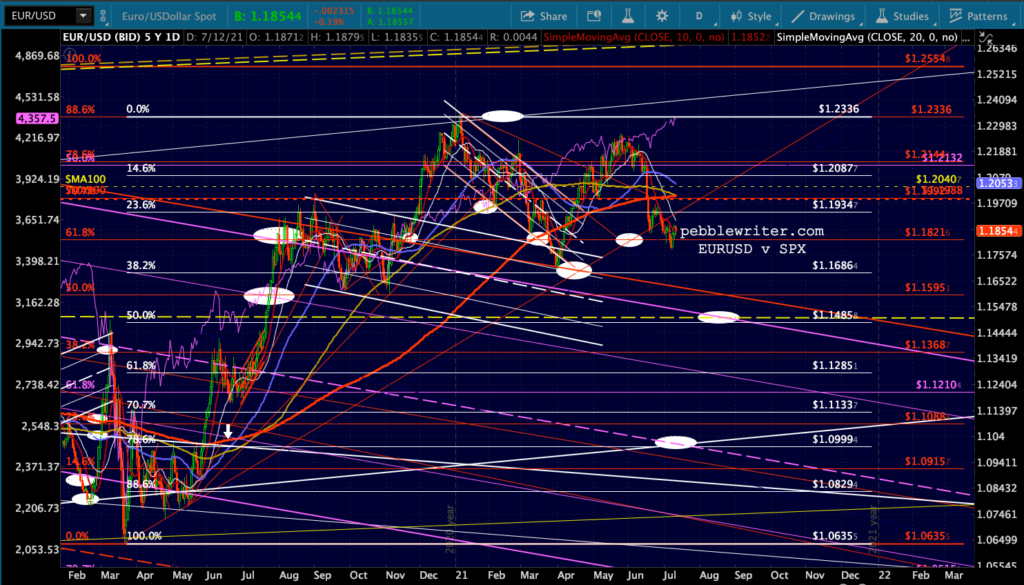Open the Patterns dropdown menu
Viewport: 1024px width, 585px height.
point(978,16)
